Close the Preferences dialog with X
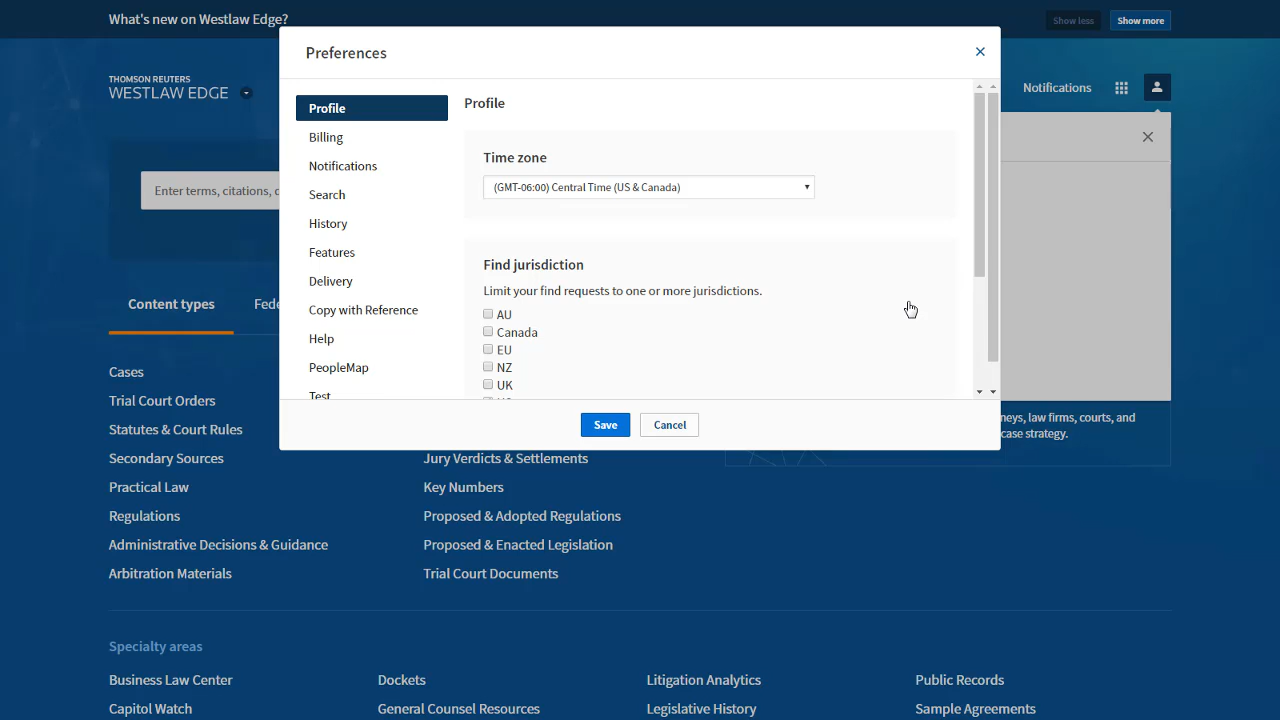 click(980, 52)
